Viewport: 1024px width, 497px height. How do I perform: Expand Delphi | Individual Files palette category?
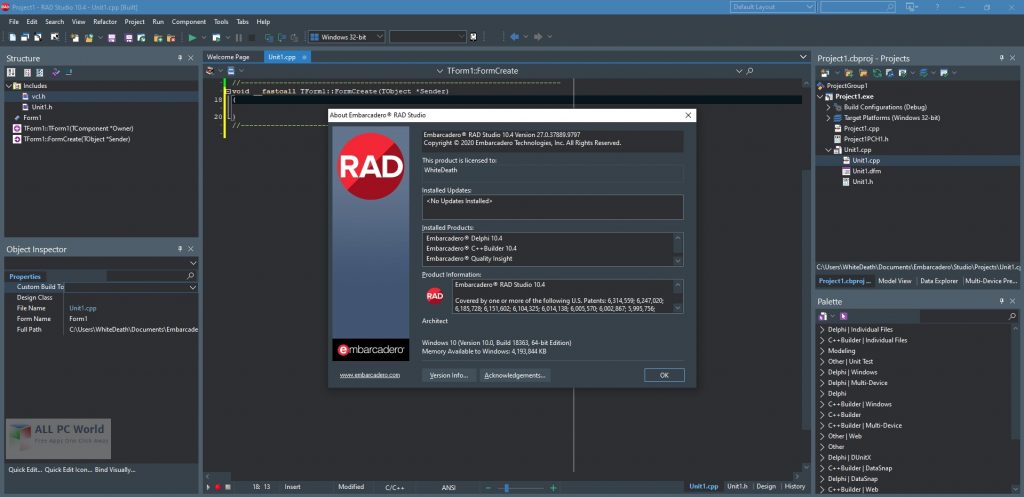click(822, 330)
